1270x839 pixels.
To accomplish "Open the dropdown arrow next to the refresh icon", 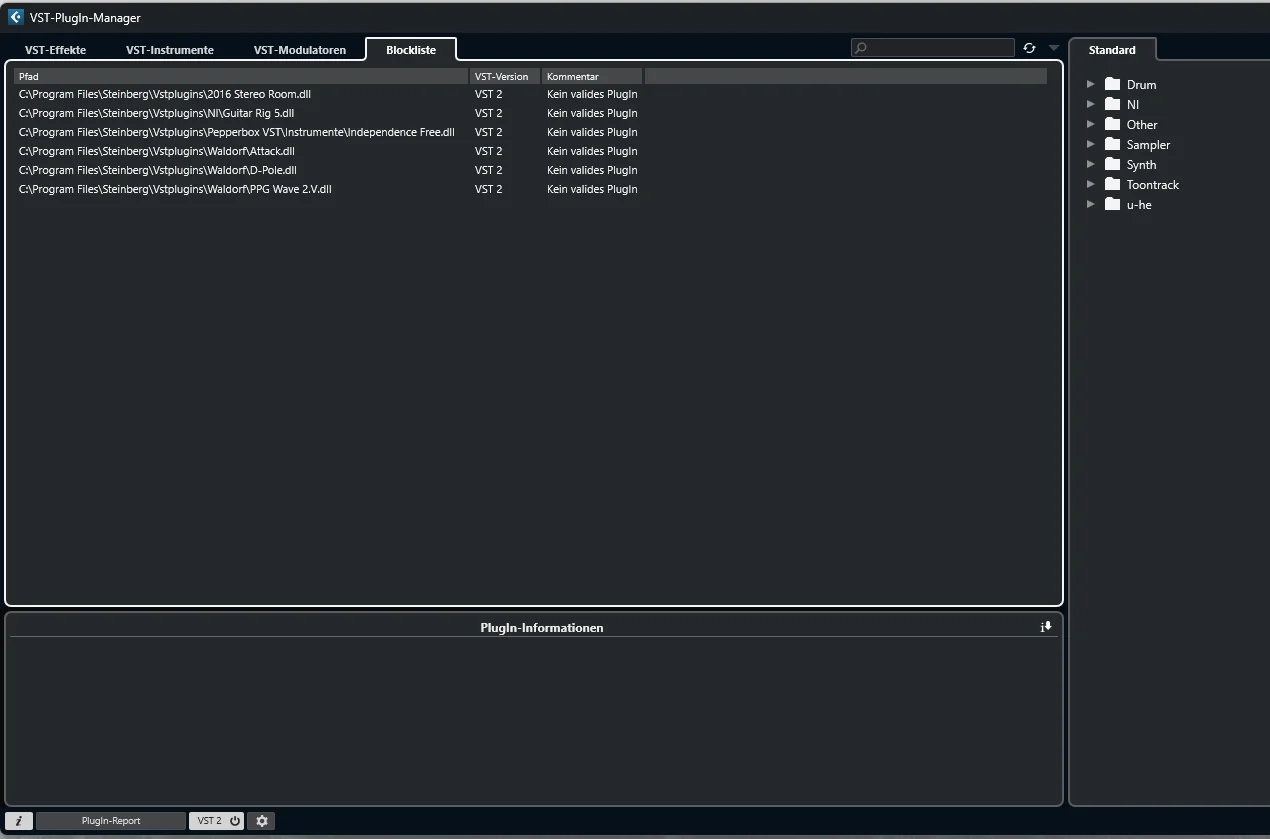I will point(1054,48).
